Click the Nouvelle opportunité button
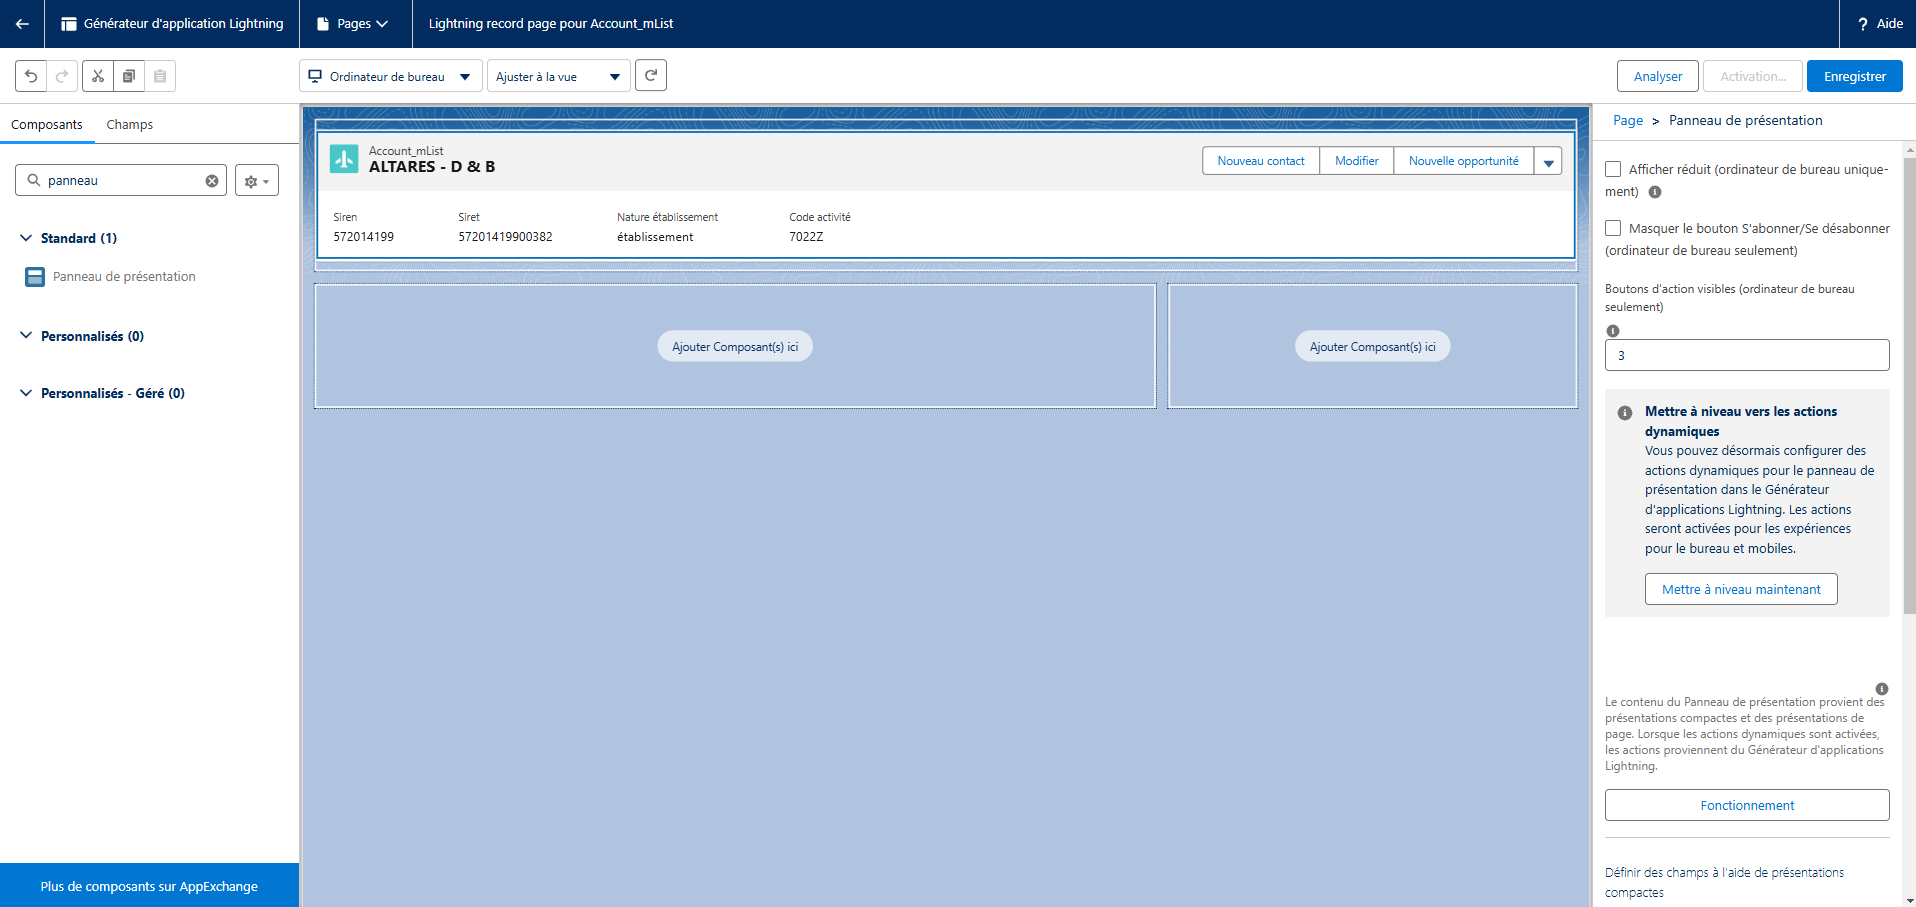The width and height of the screenshot is (1916, 907). tap(1464, 161)
